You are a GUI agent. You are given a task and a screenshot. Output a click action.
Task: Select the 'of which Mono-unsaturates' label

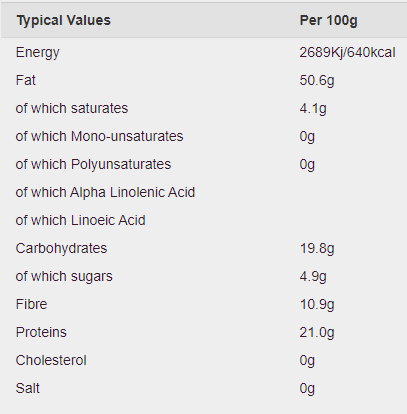(x=99, y=136)
